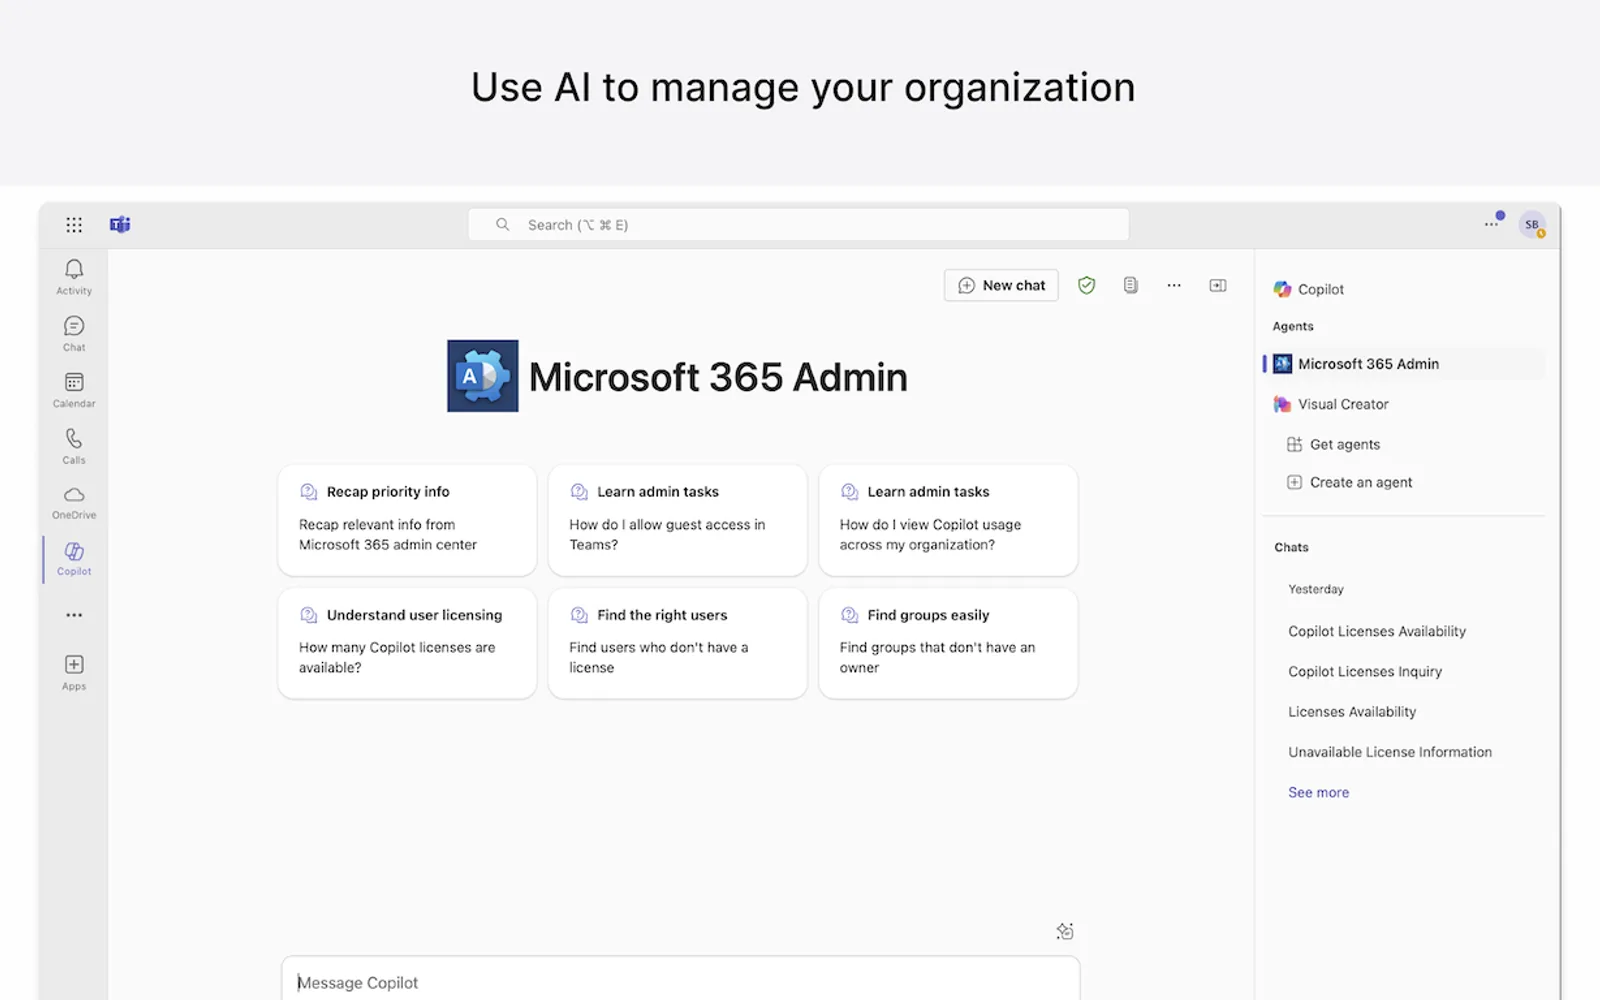Click the prompt gallery icon above message box
The width and height of the screenshot is (1600, 1000).
[x=1065, y=931]
